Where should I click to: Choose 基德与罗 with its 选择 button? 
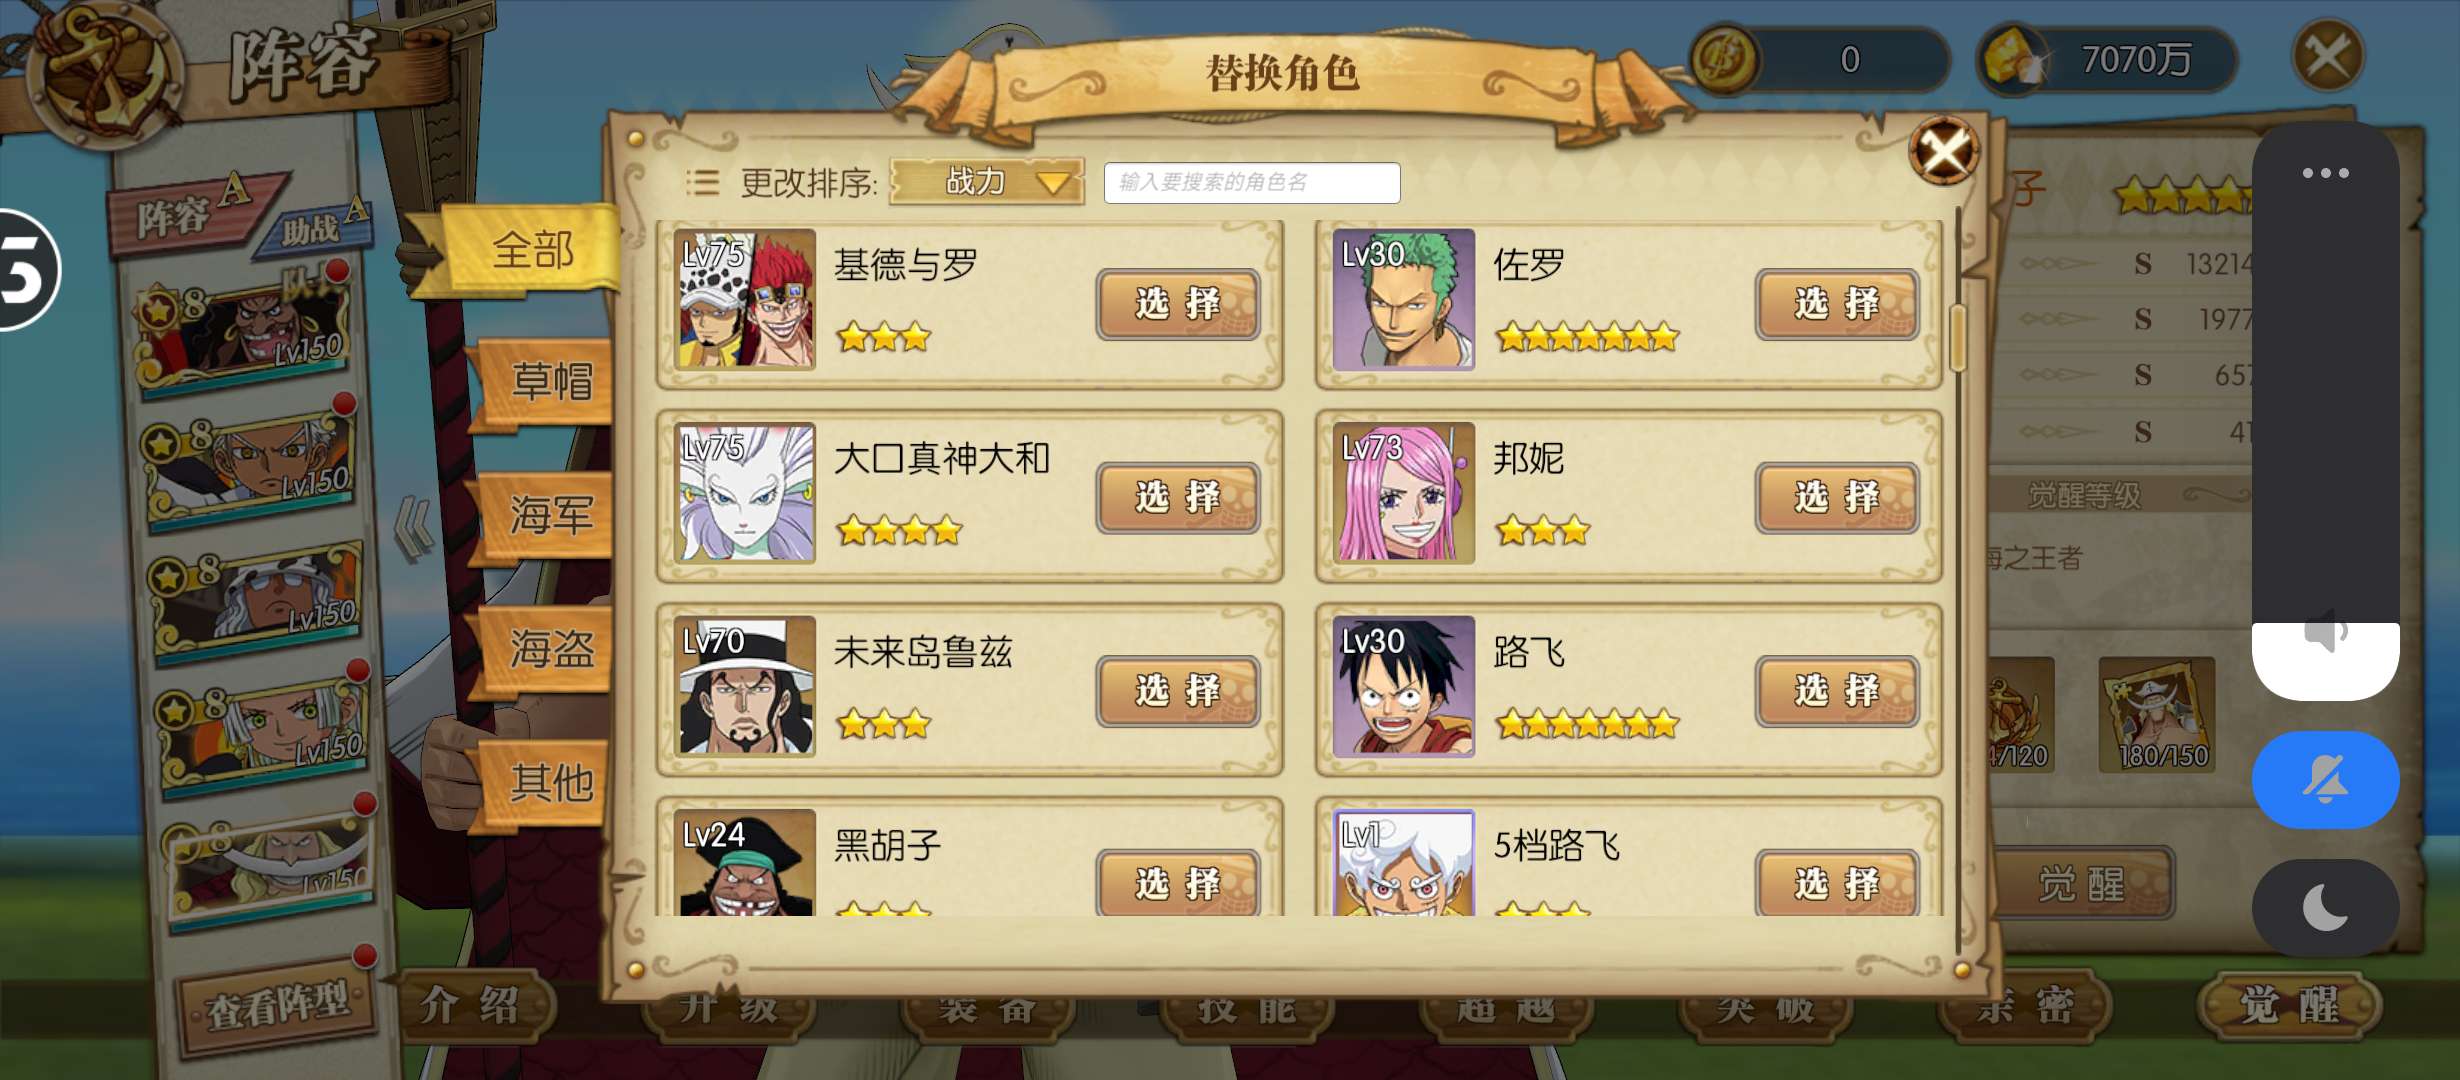click(x=1178, y=303)
